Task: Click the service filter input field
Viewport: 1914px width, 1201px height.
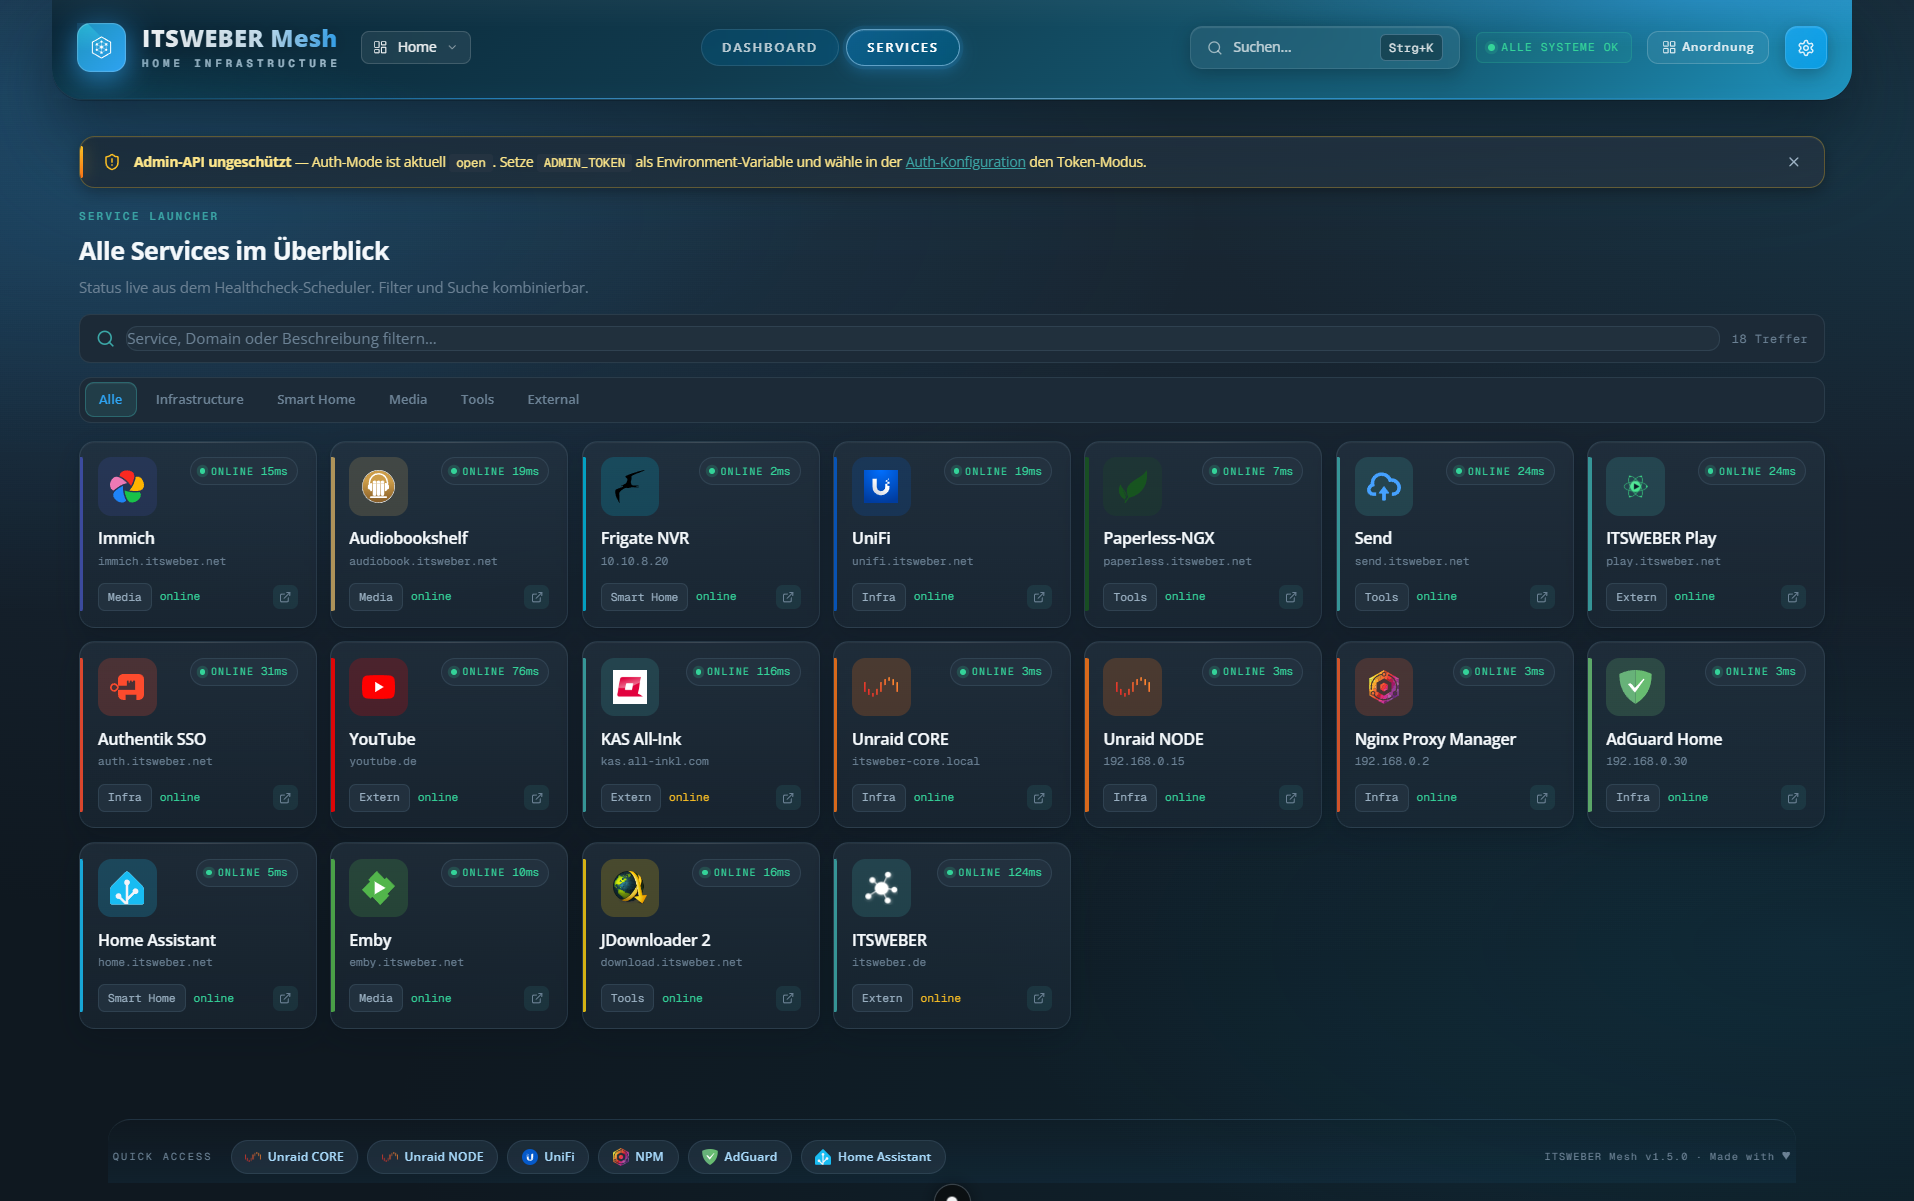Action: (x=700, y=338)
